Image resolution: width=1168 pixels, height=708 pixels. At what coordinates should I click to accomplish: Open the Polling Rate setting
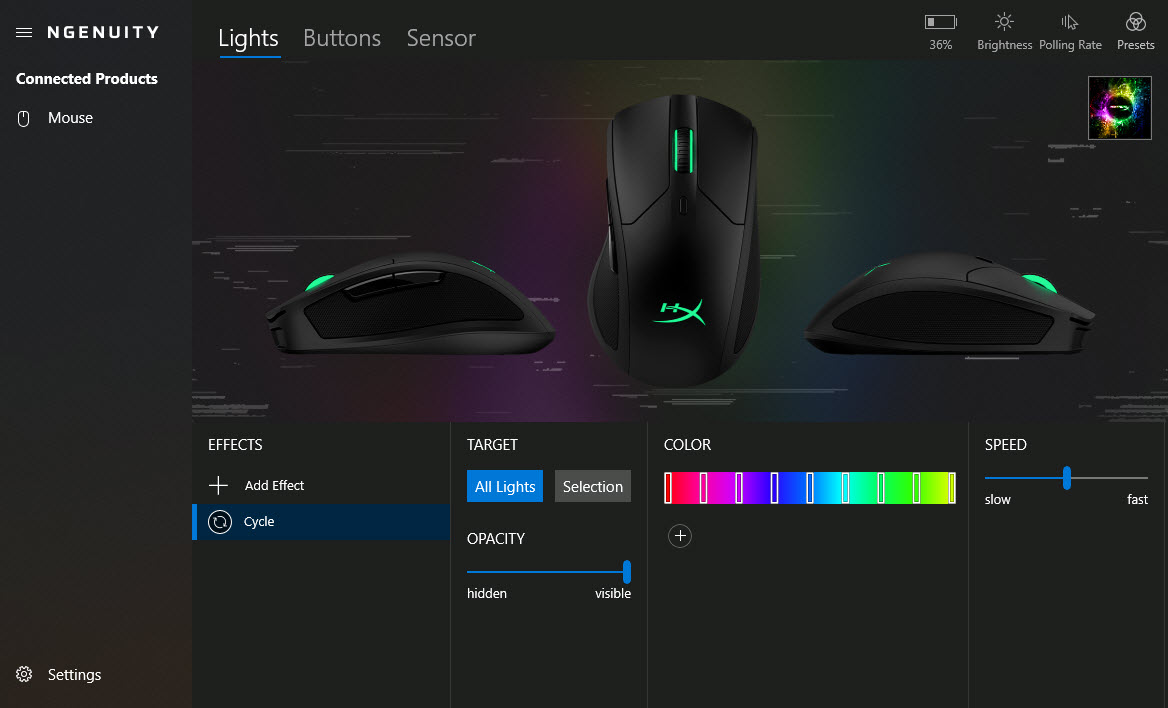[1070, 32]
